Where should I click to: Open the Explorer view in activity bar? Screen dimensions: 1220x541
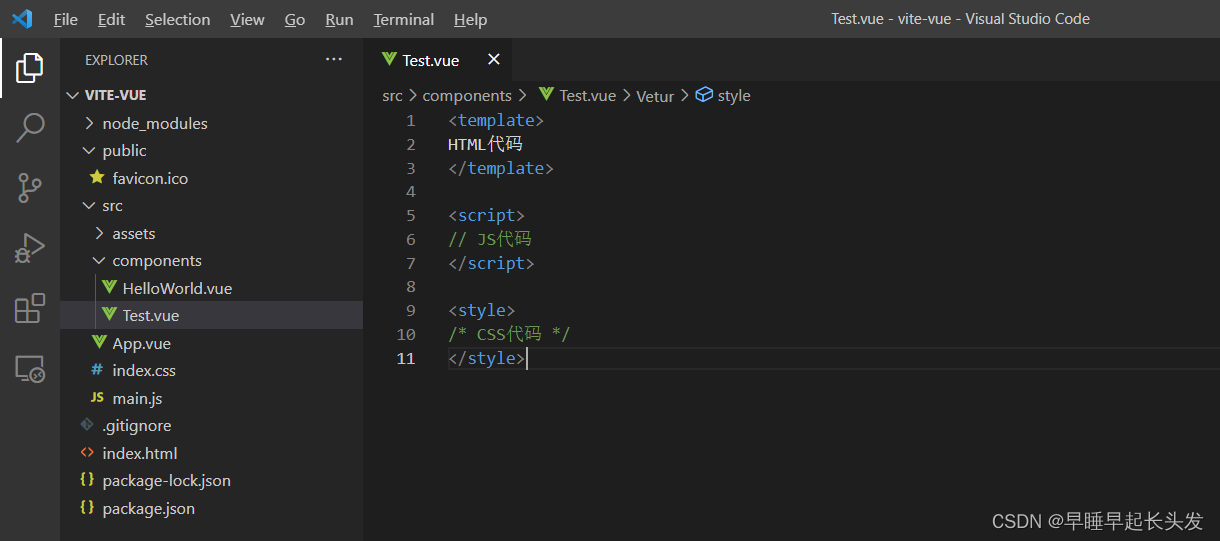(30, 68)
